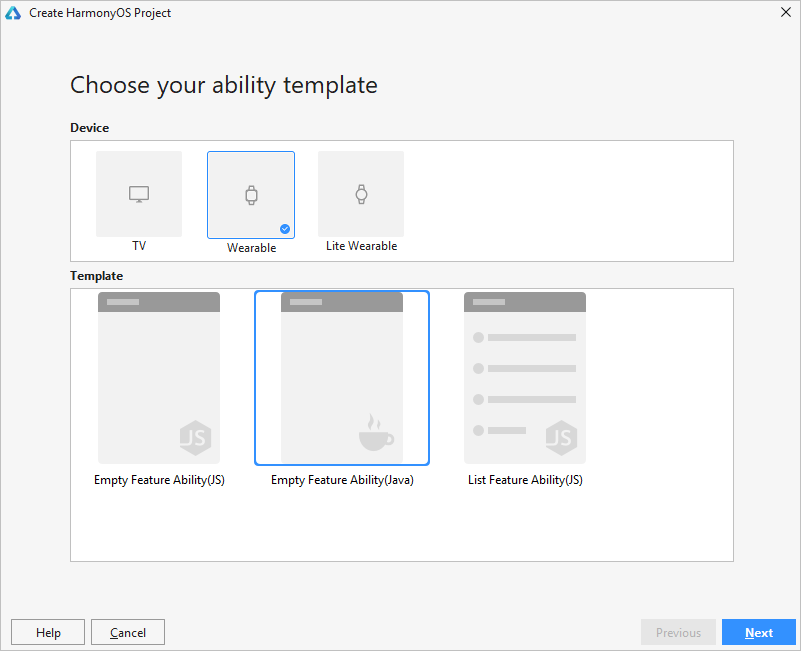Click the Wearable text label

pos(251,248)
